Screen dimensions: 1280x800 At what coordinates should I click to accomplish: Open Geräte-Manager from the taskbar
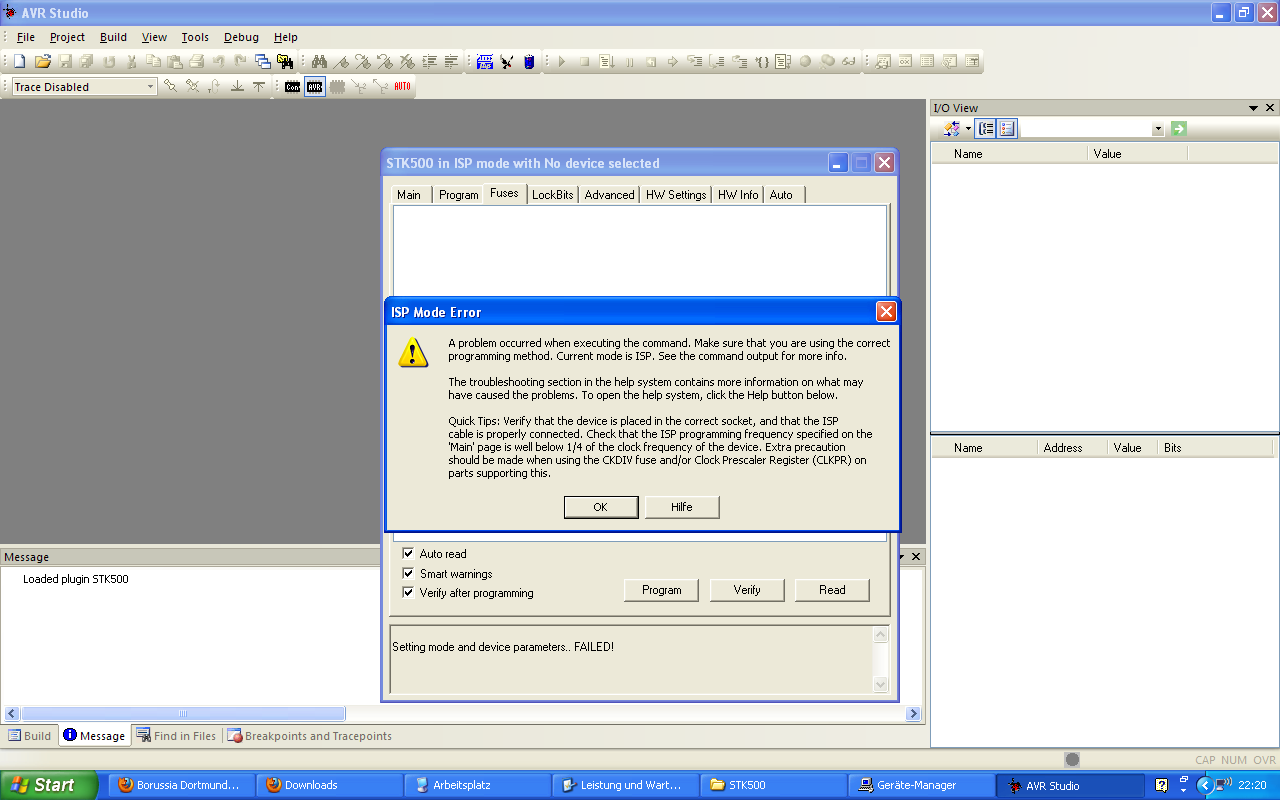[x=920, y=785]
